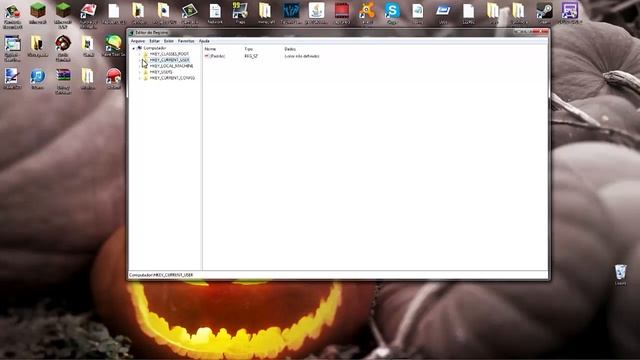Image resolution: width=640 pixels, height=360 pixels.
Task: Launch the red helmet desktop shortcut
Action: pyautogui.click(x=113, y=76)
